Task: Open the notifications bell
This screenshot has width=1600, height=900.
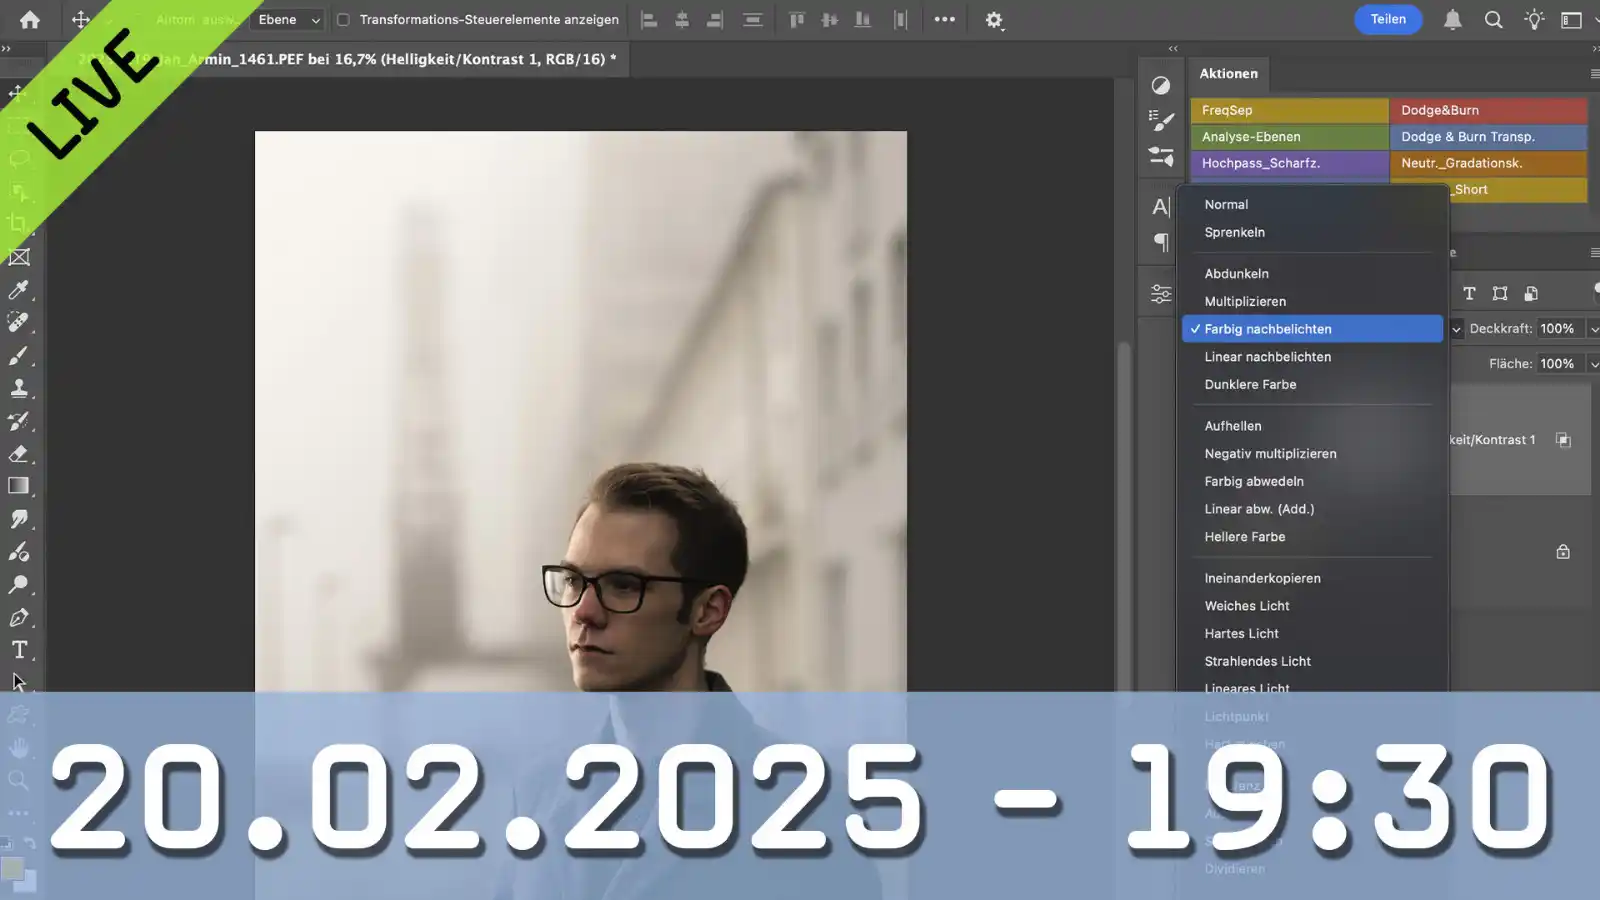Action: click(x=1453, y=19)
